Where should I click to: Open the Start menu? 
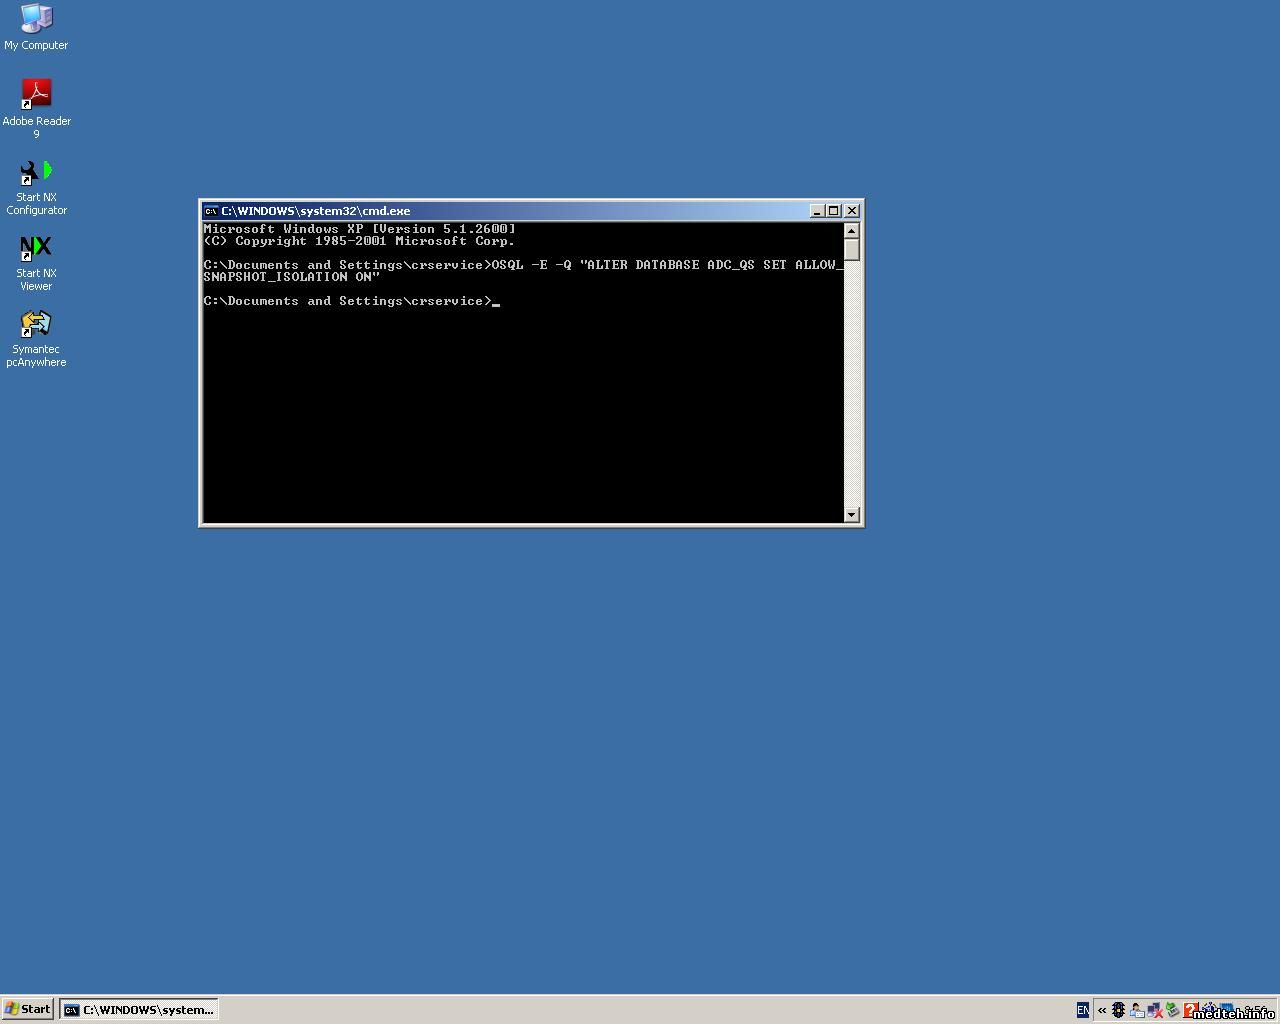click(x=28, y=1009)
